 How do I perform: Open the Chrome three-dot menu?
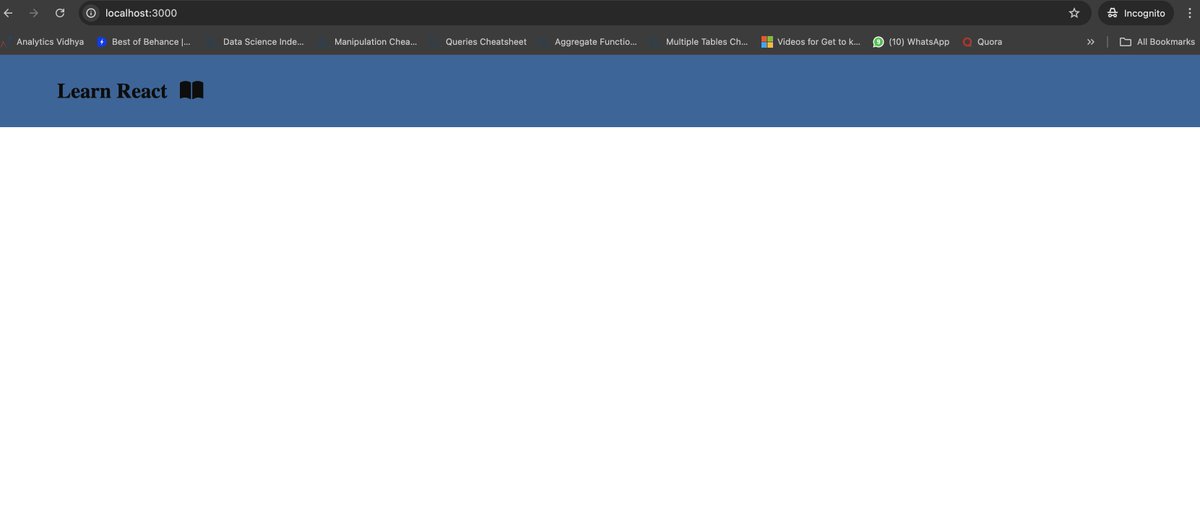pyautogui.click(x=1189, y=13)
